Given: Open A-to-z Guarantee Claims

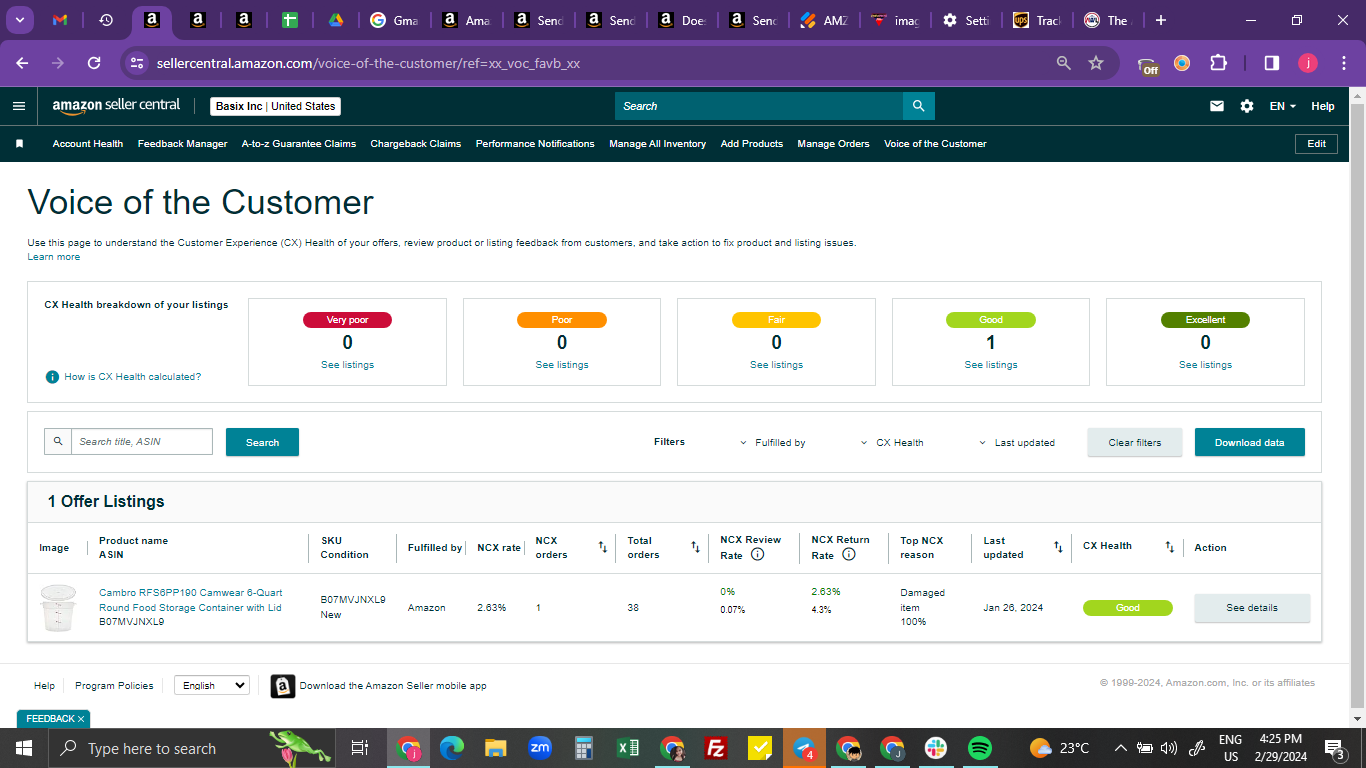Looking at the screenshot, I should point(299,144).
